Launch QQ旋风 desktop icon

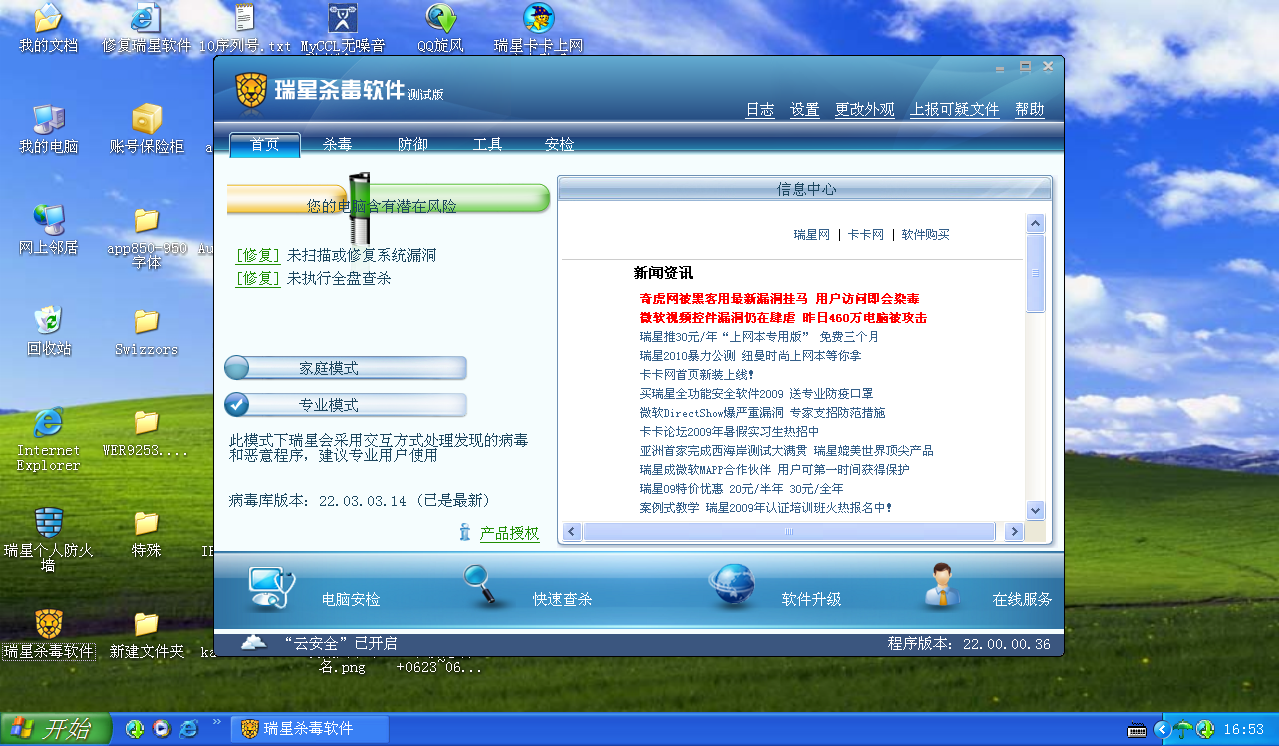pyautogui.click(x=441, y=18)
